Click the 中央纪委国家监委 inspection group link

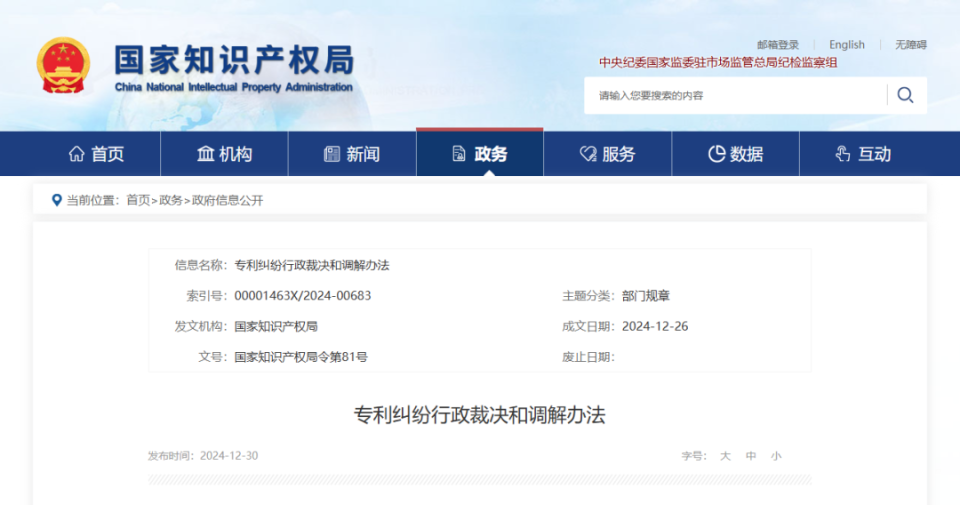(x=718, y=62)
